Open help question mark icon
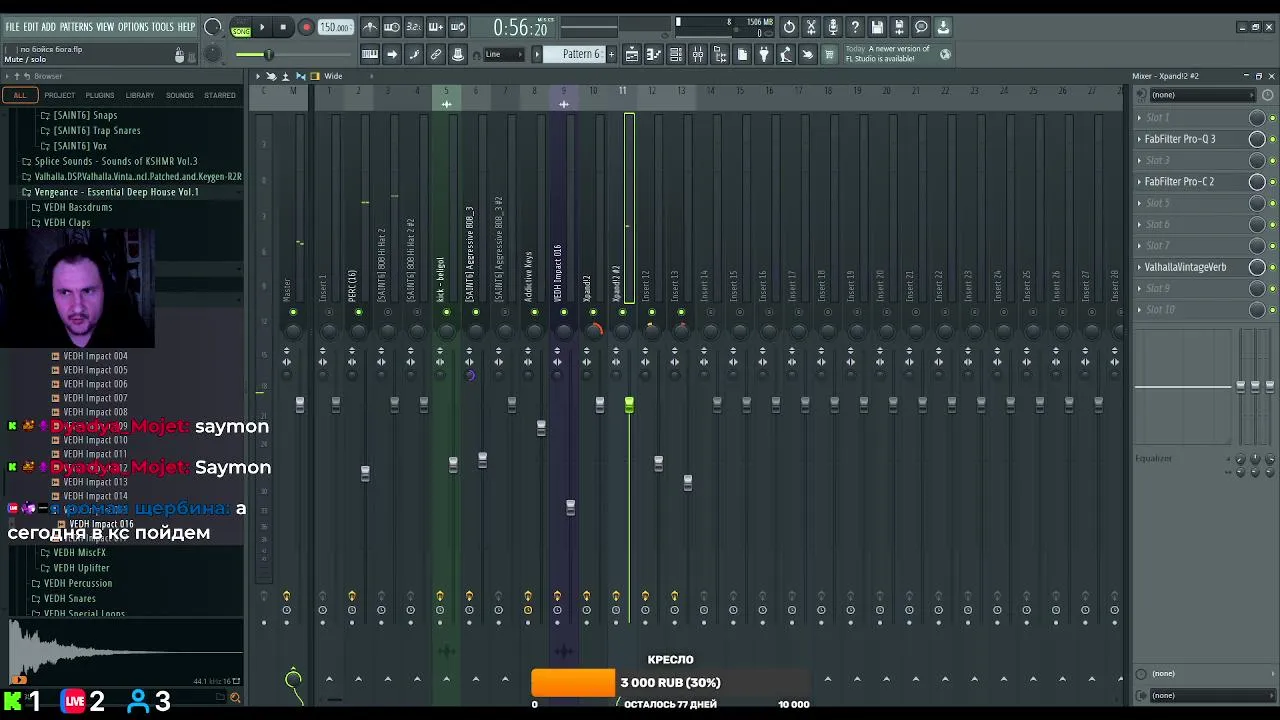 (855, 27)
